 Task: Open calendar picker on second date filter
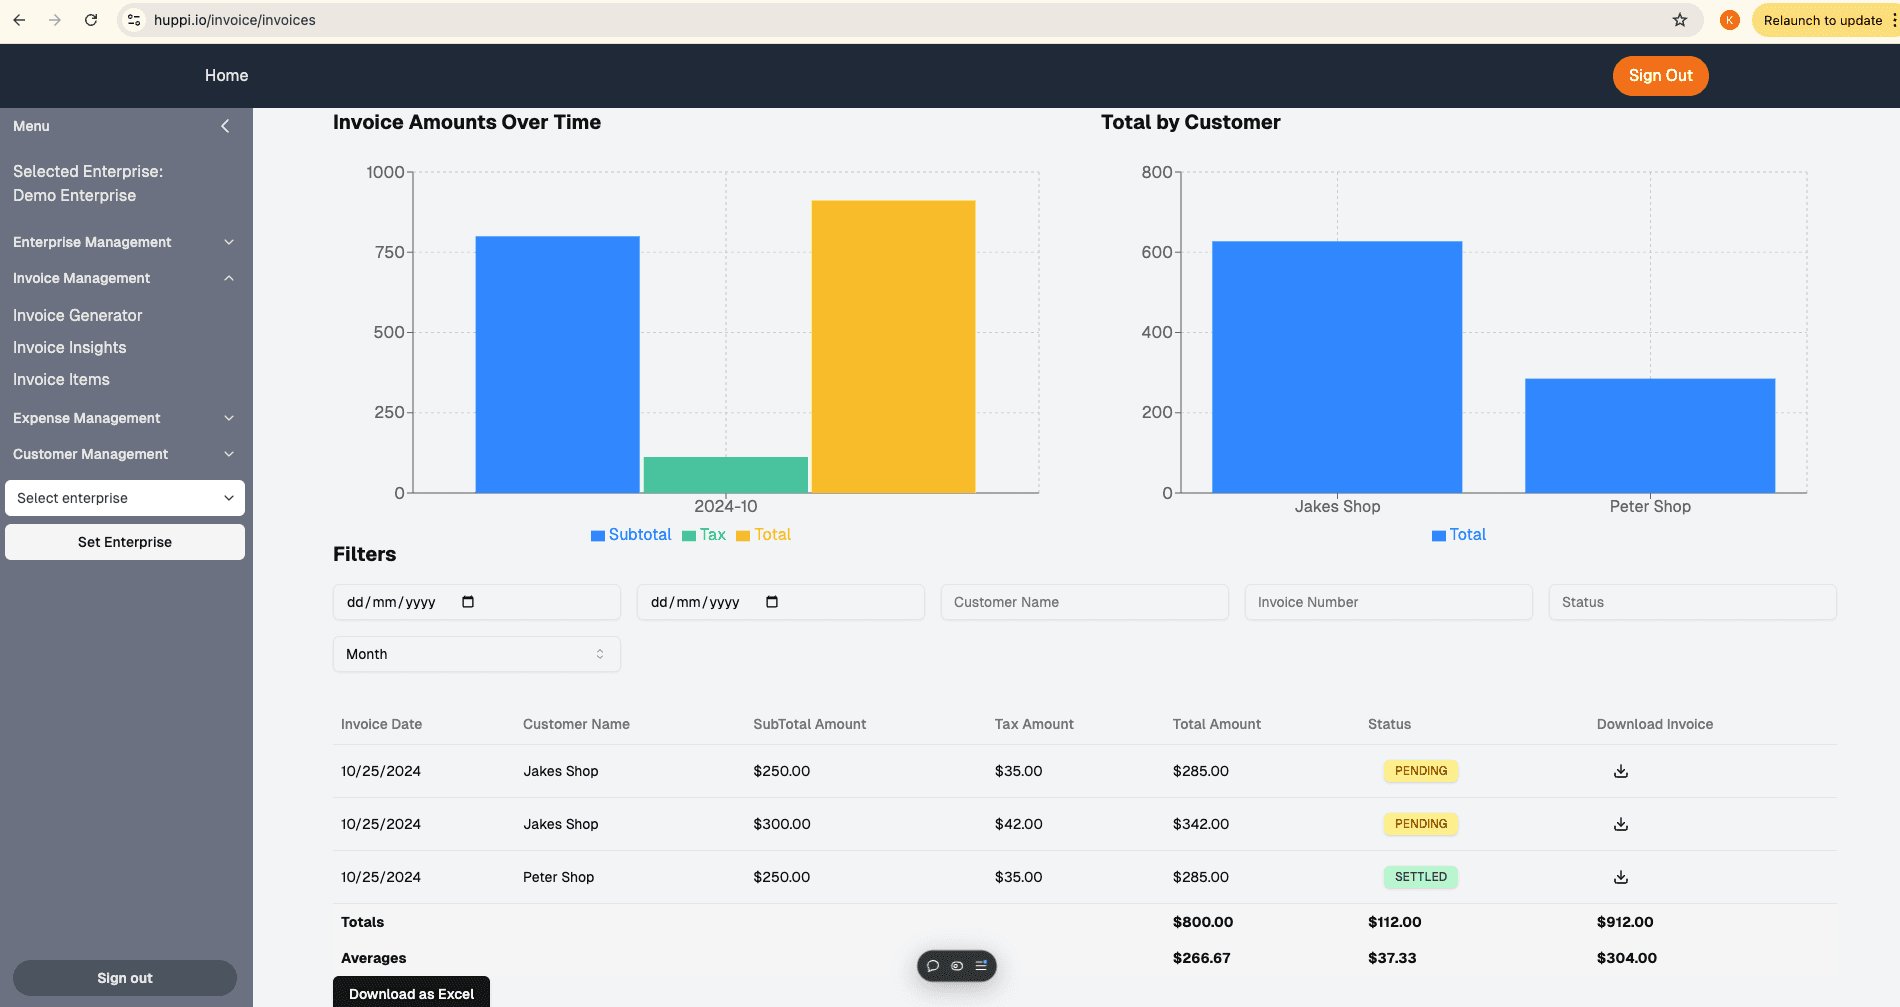click(772, 602)
